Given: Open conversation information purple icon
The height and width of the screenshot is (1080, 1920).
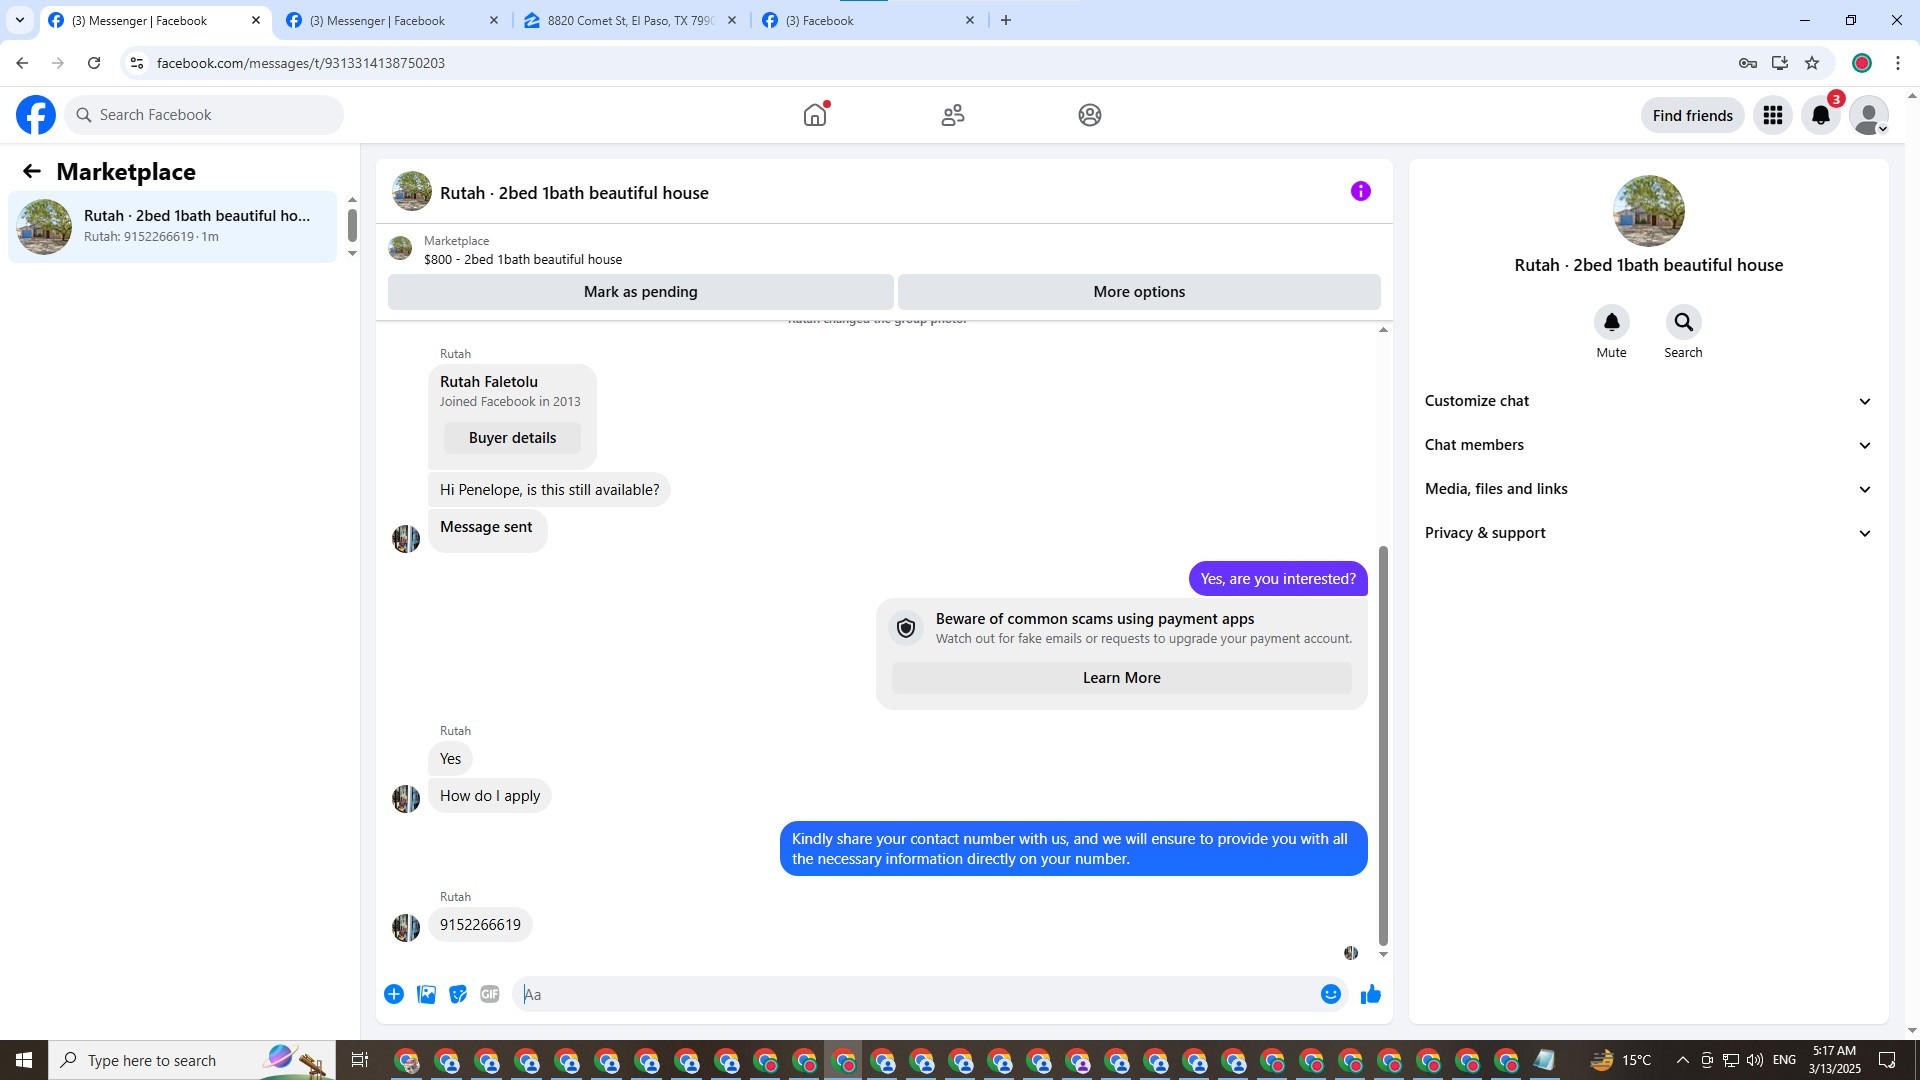Looking at the screenshot, I should pyautogui.click(x=1361, y=191).
